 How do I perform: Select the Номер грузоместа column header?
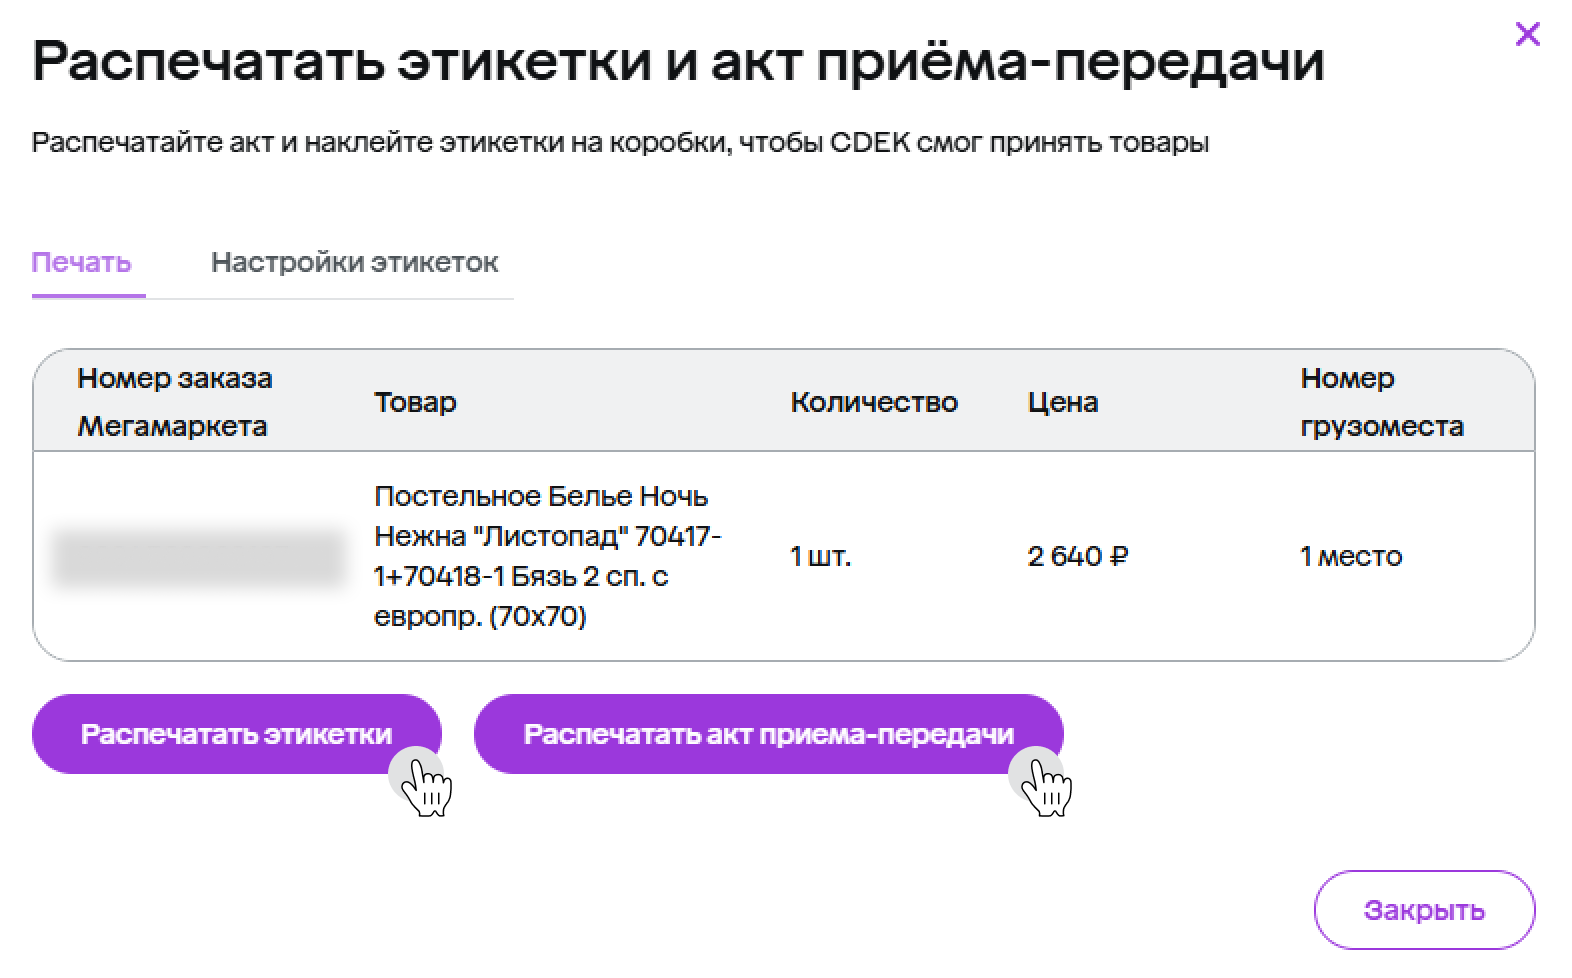pos(1381,402)
